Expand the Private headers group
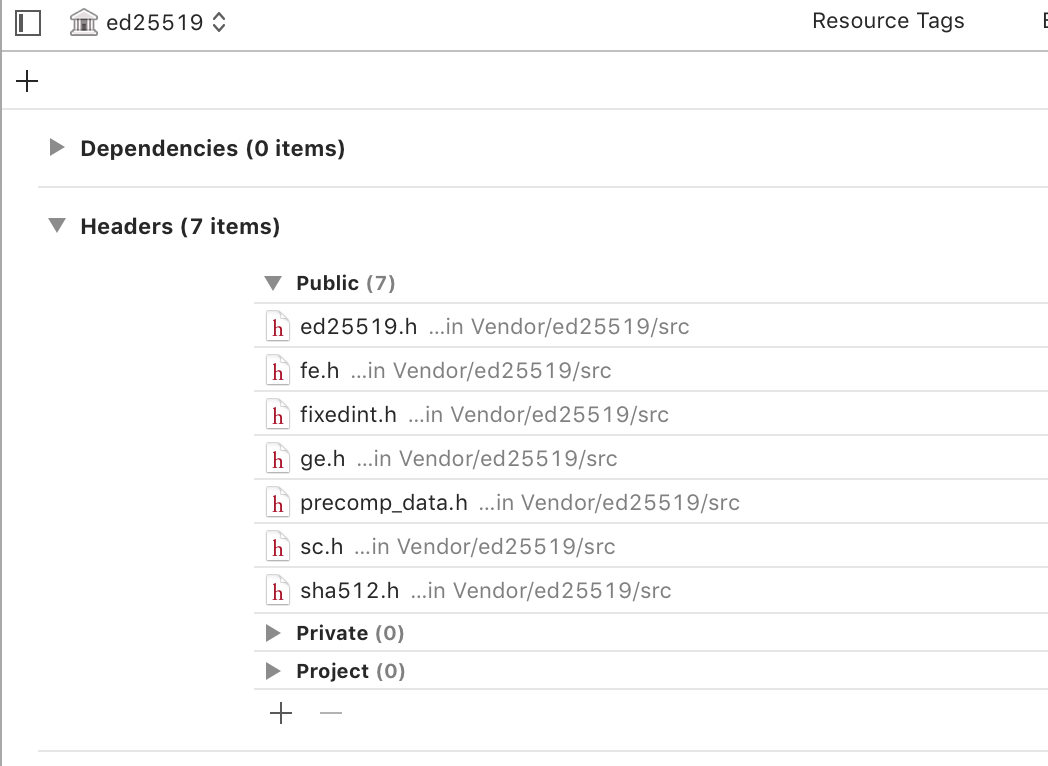The height and width of the screenshot is (766, 1048). pyautogui.click(x=272, y=633)
